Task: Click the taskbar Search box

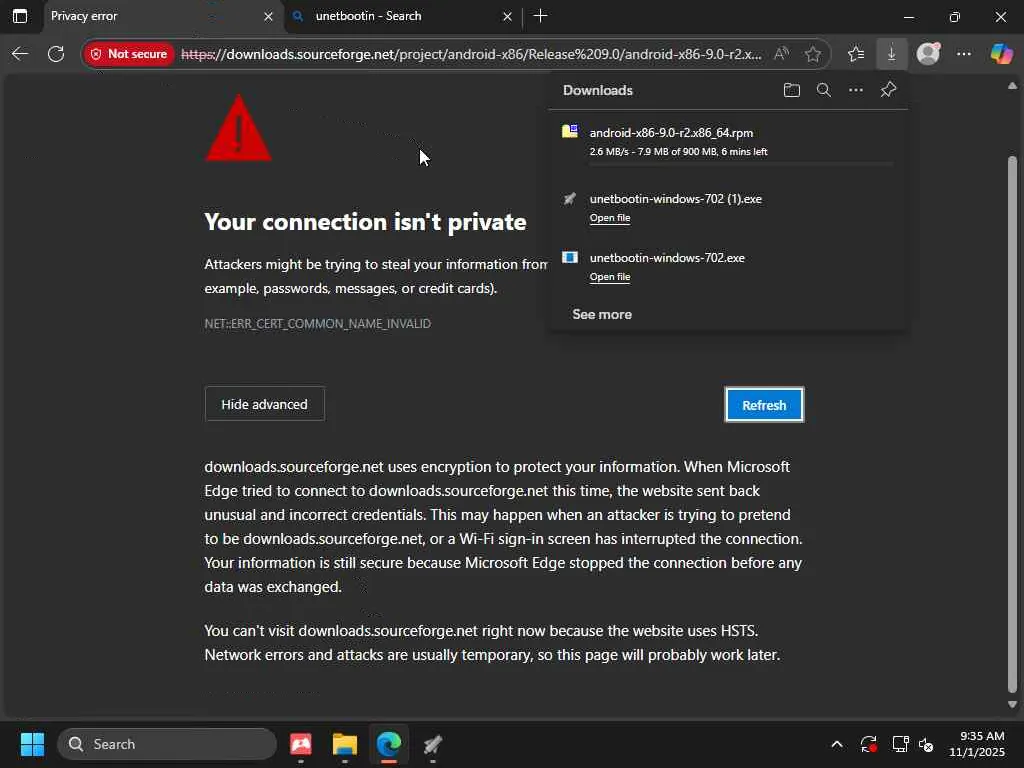Action: click(x=167, y=744)
